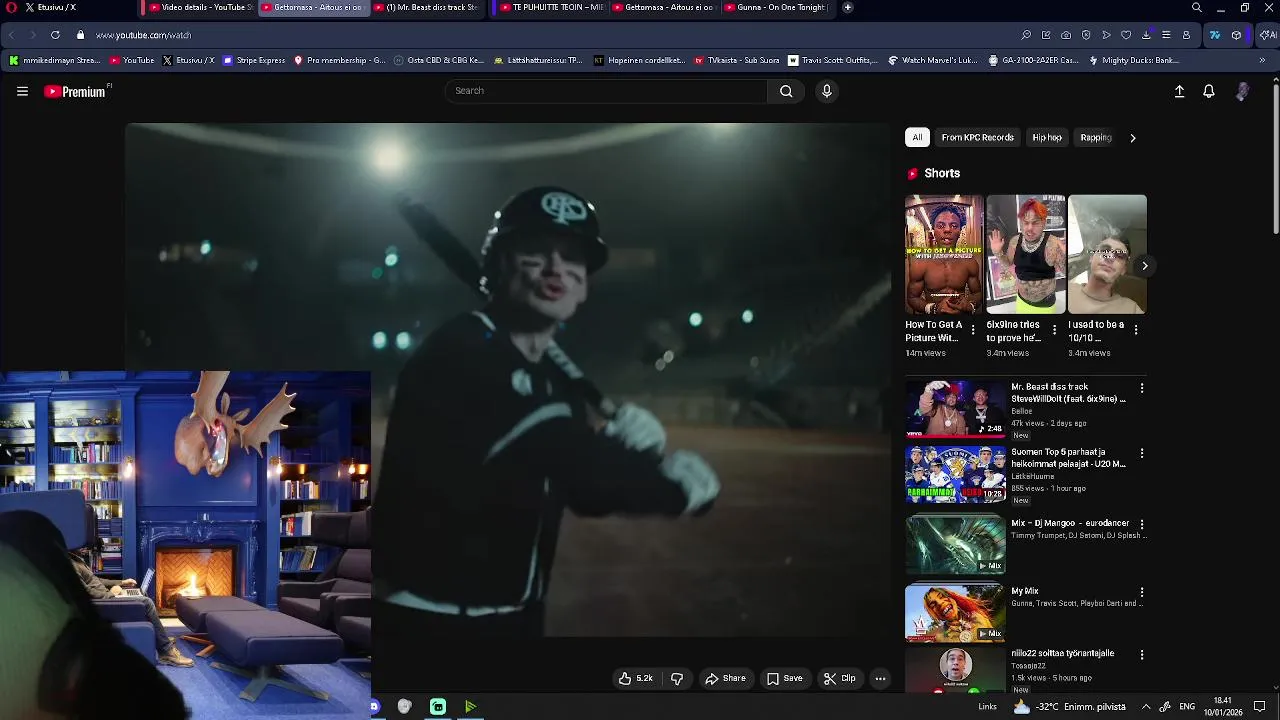Select 'From KPC Records' filter chip
The image size is (1280, 720).
point(977,137)
